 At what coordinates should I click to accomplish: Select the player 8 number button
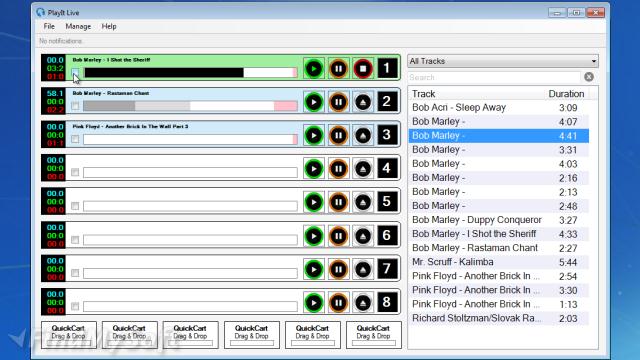point(387,303)
